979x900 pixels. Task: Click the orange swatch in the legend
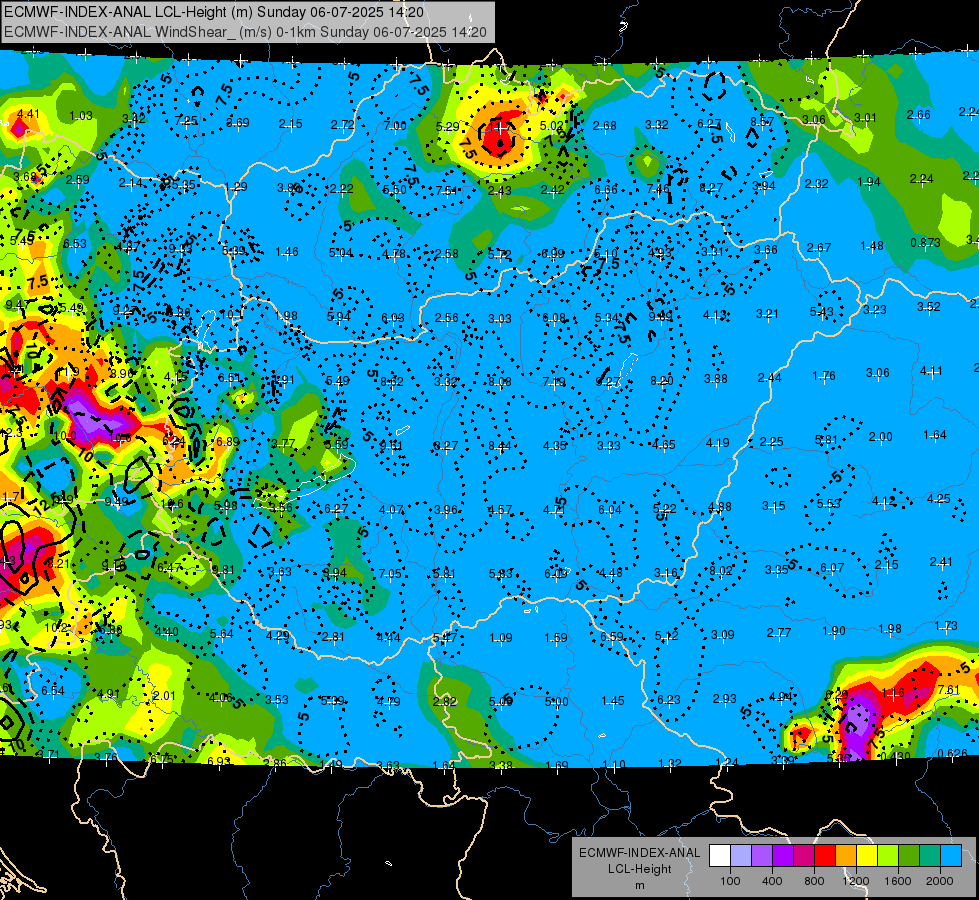(x=846, y=856)
